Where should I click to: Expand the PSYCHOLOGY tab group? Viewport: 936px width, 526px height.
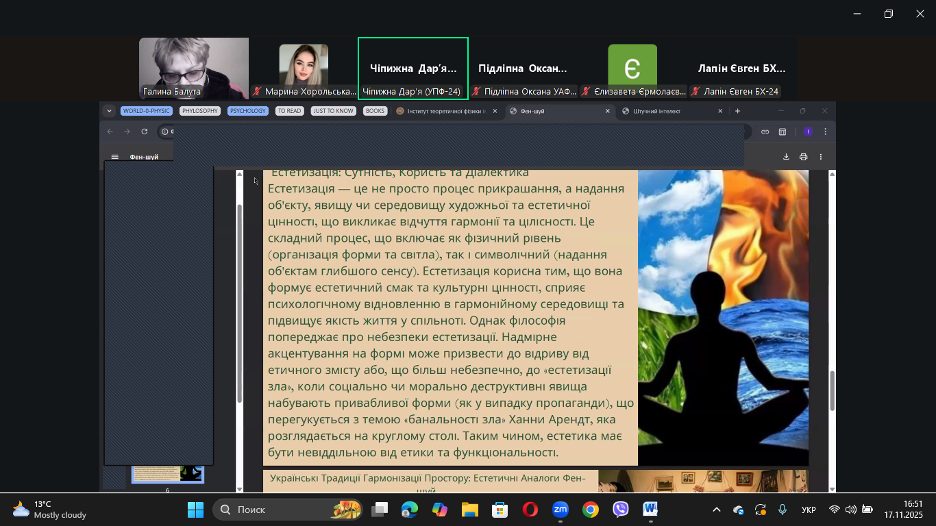click(247, 111)
